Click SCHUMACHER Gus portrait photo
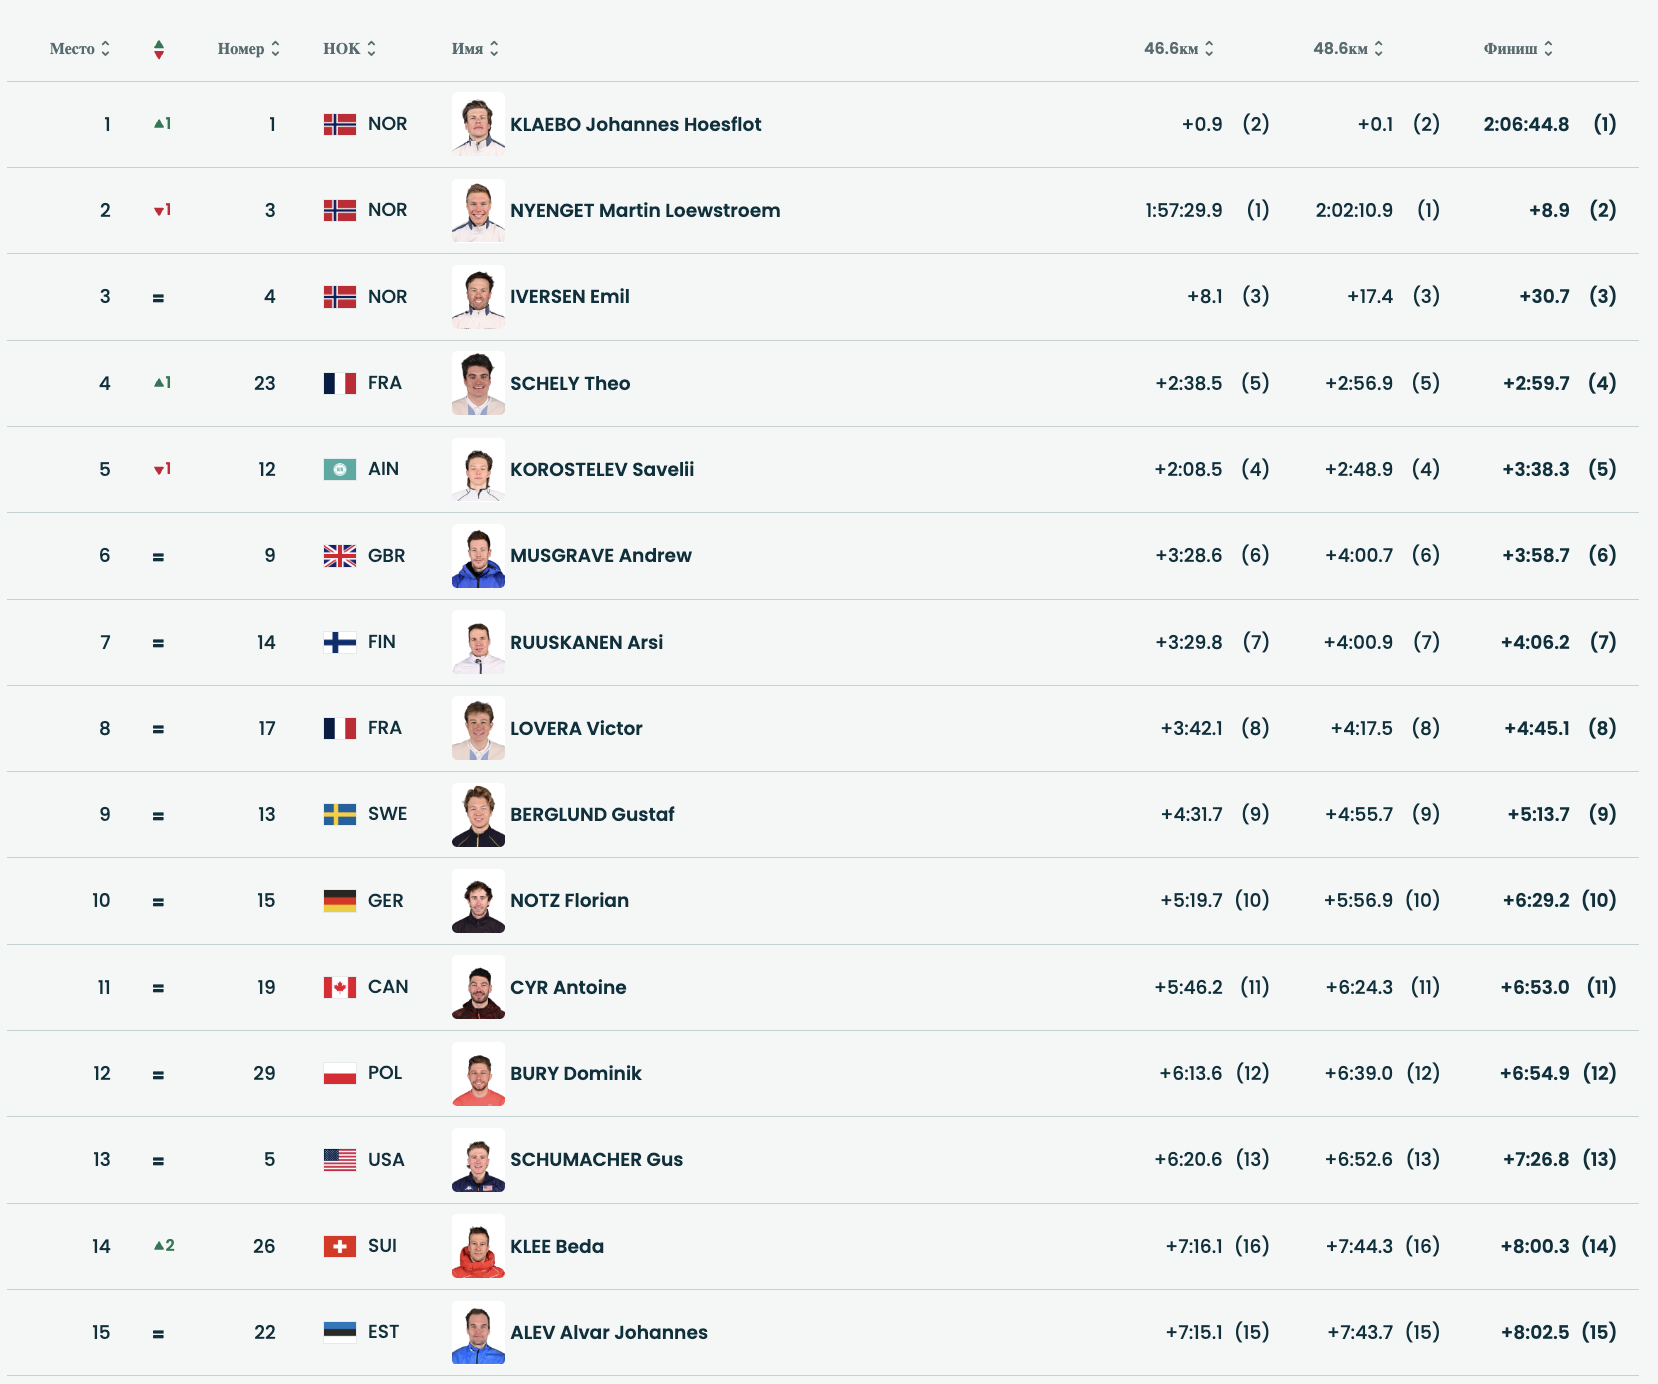This screenshot has height=1384, width=1658. coord(478,1160)
